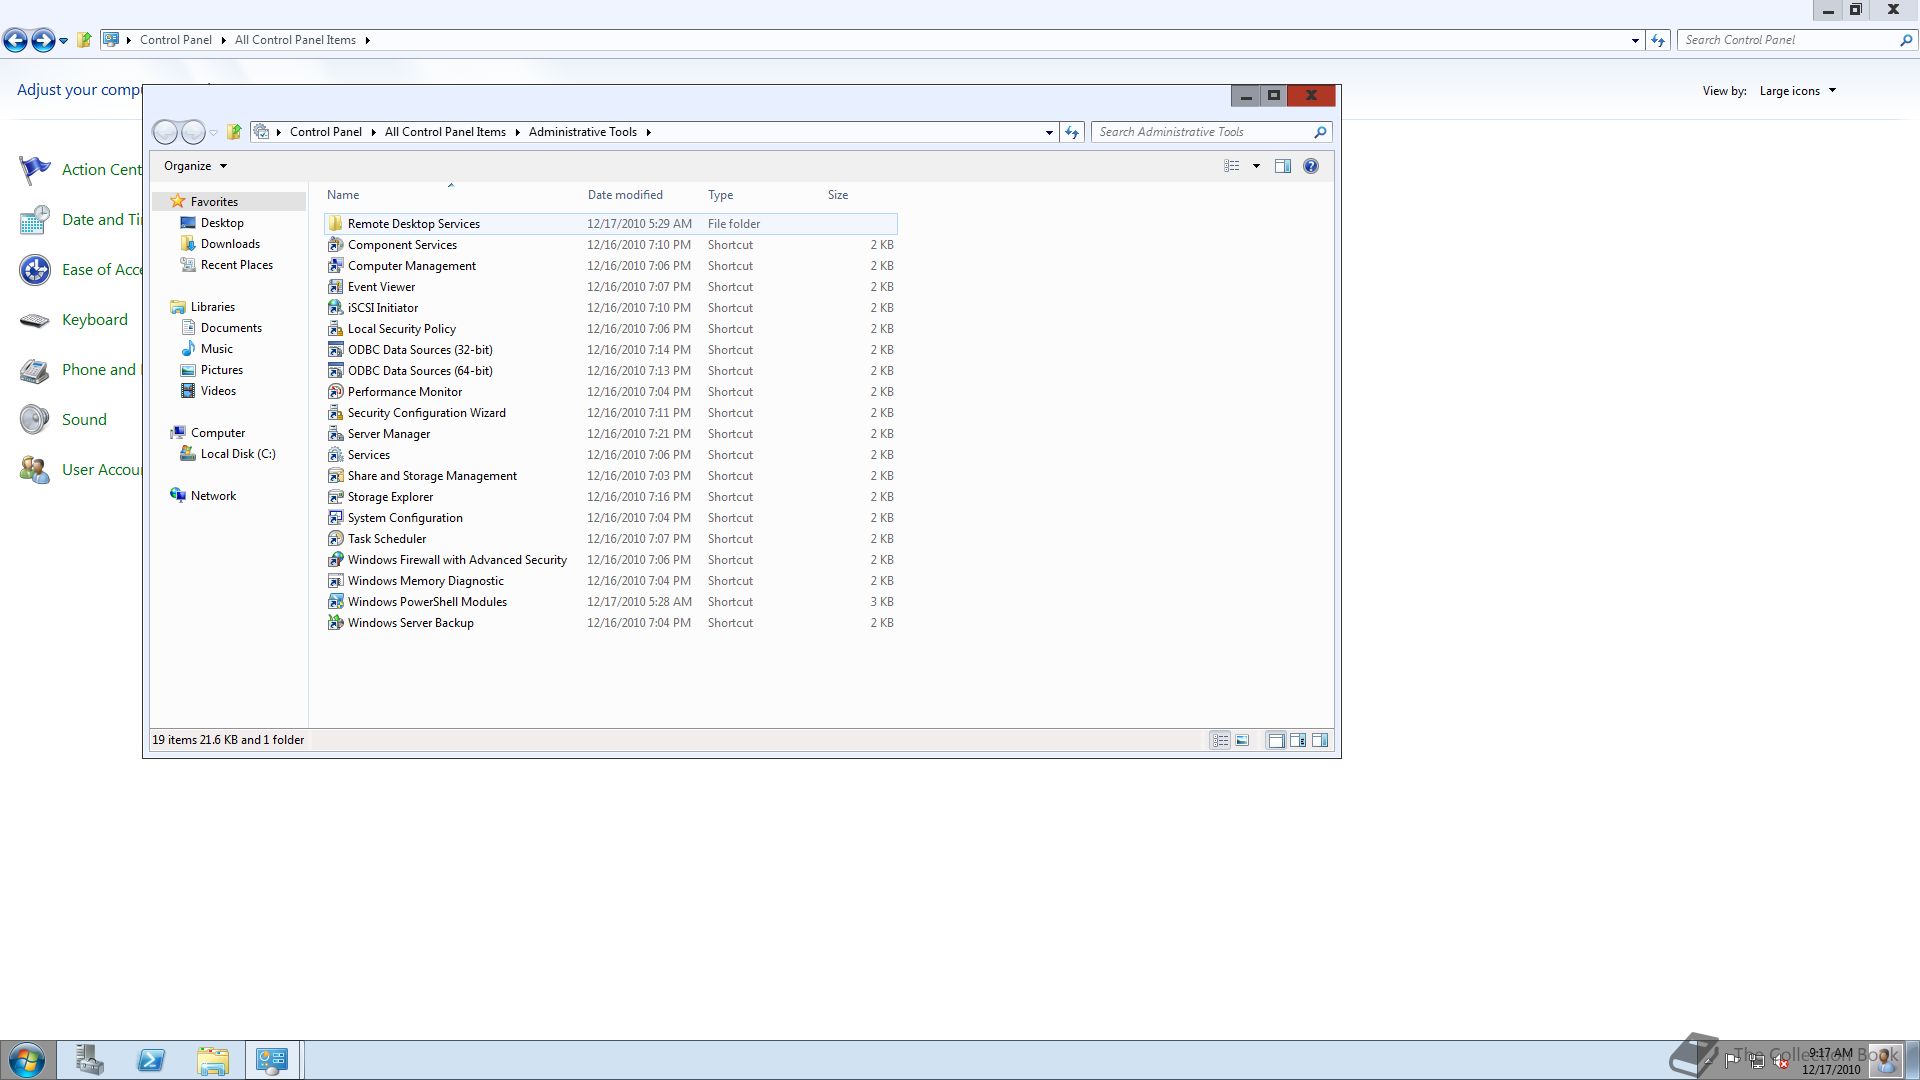Image resolution: width=1920 pixels, height=1080 pixels.
Task: Click the "3 KB" size value
Action: pyautogui.click(x=881, y=602)
